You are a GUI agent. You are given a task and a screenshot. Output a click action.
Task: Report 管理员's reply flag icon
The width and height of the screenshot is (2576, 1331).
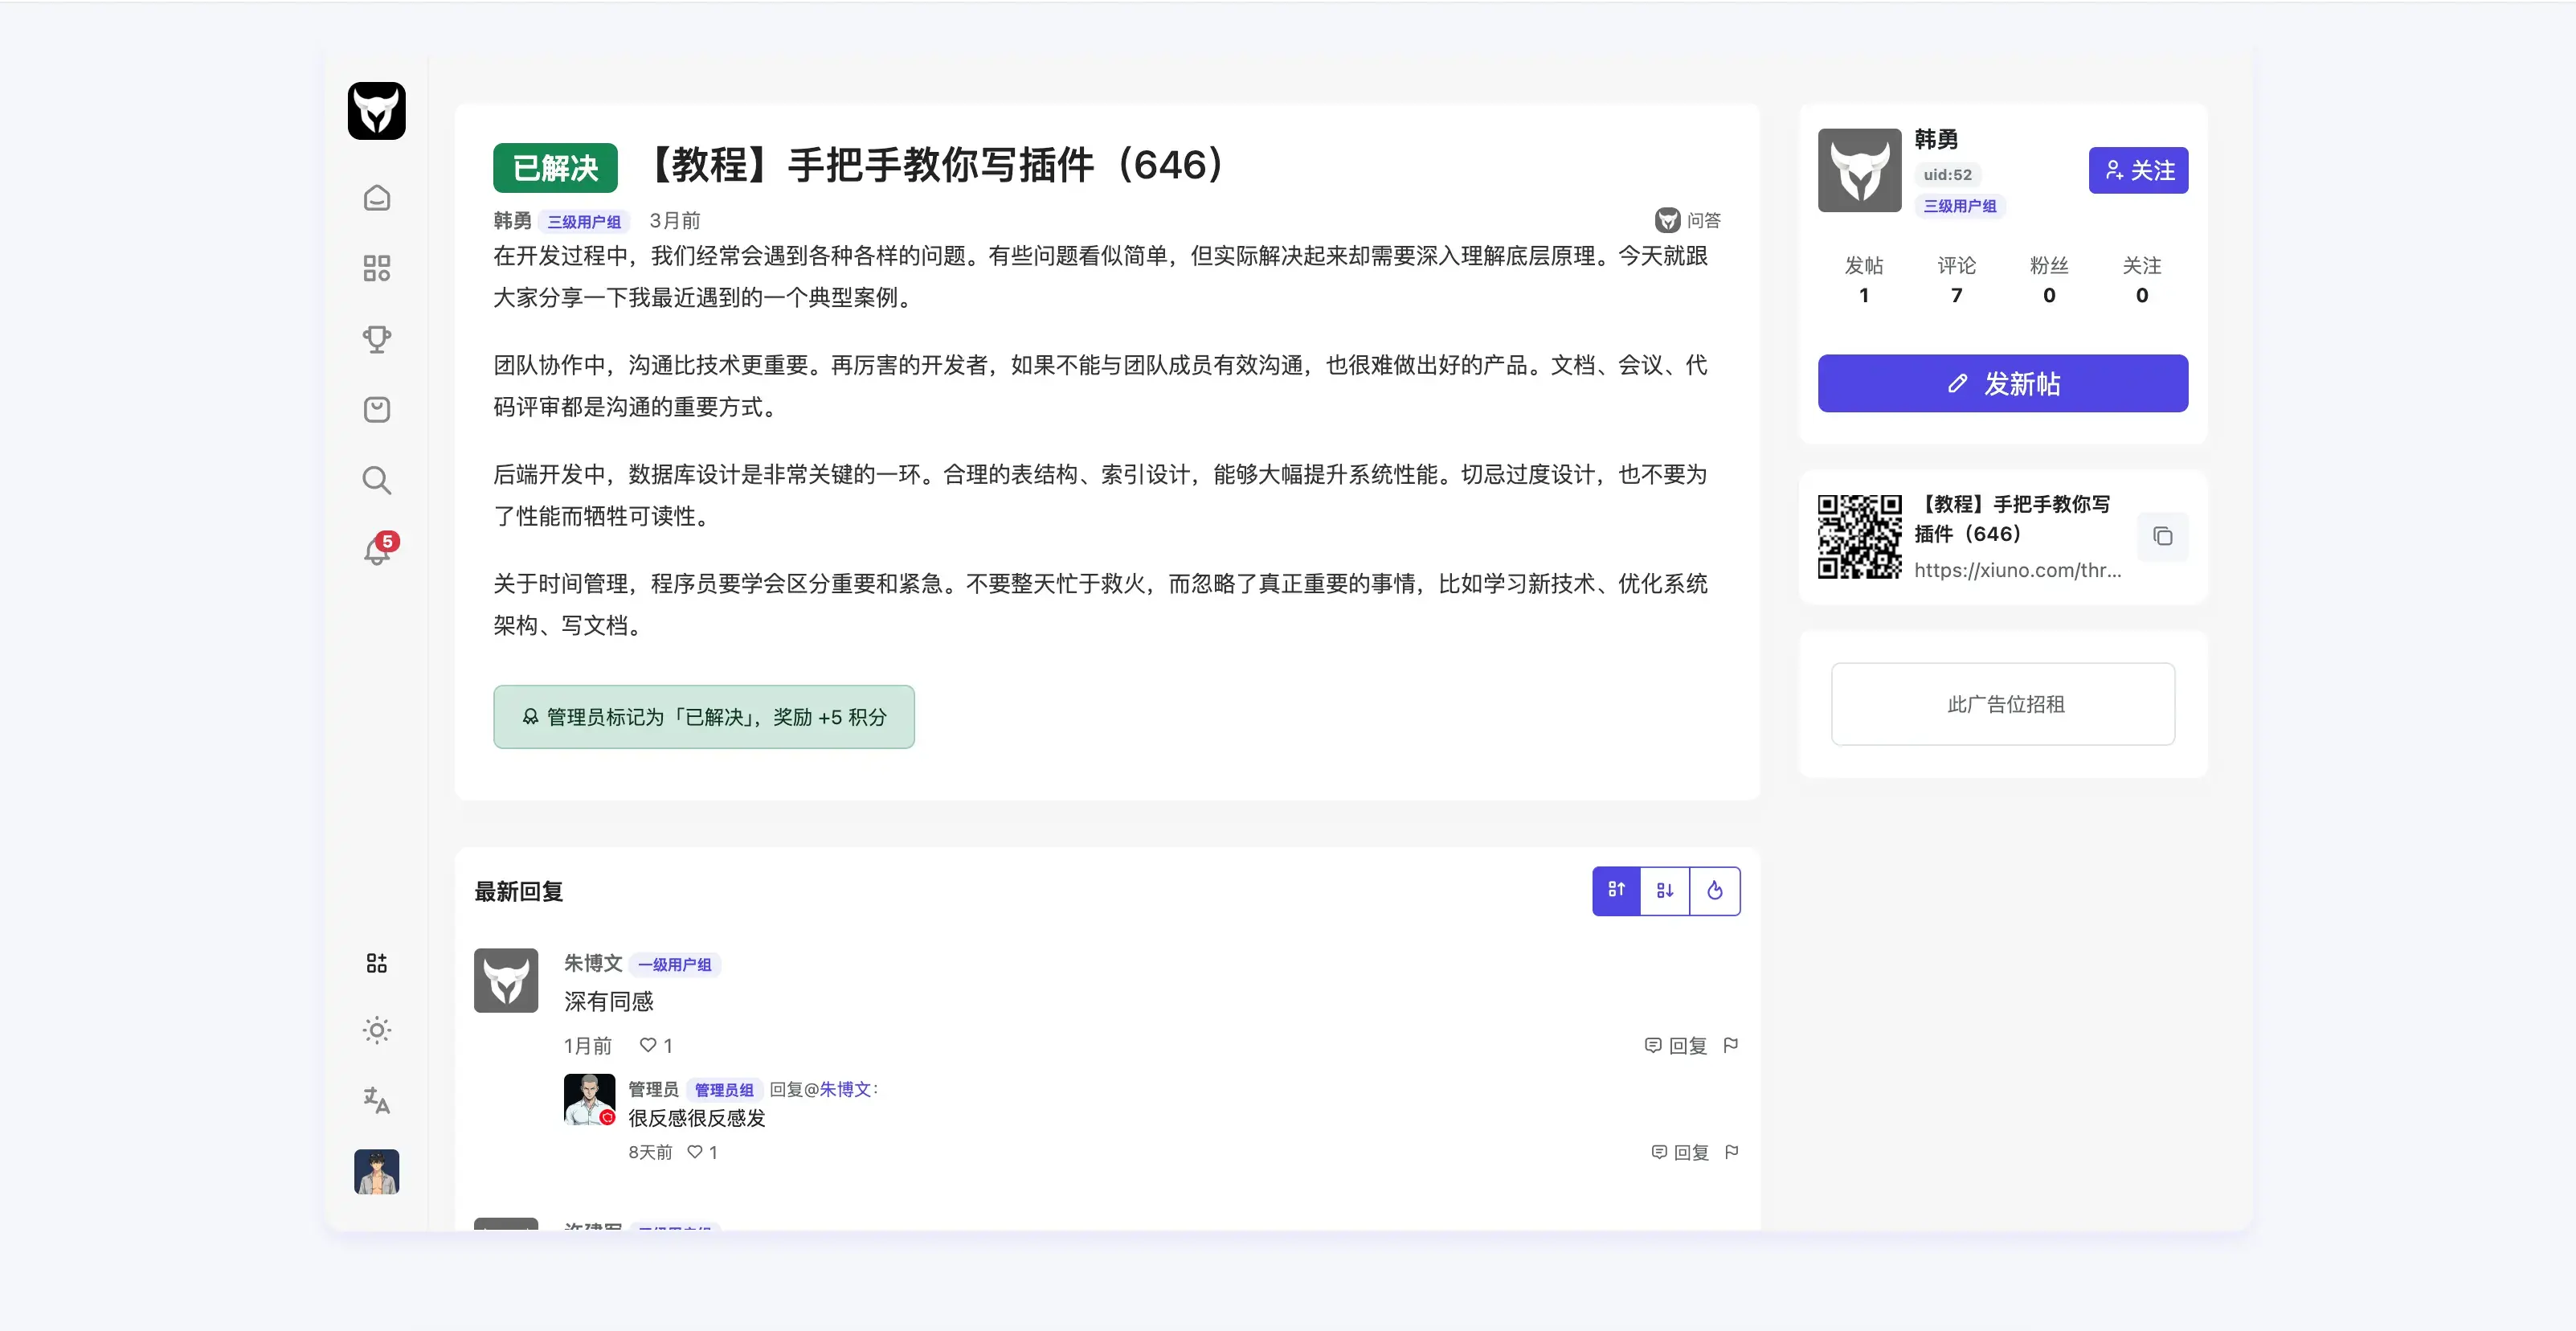1732,1152
